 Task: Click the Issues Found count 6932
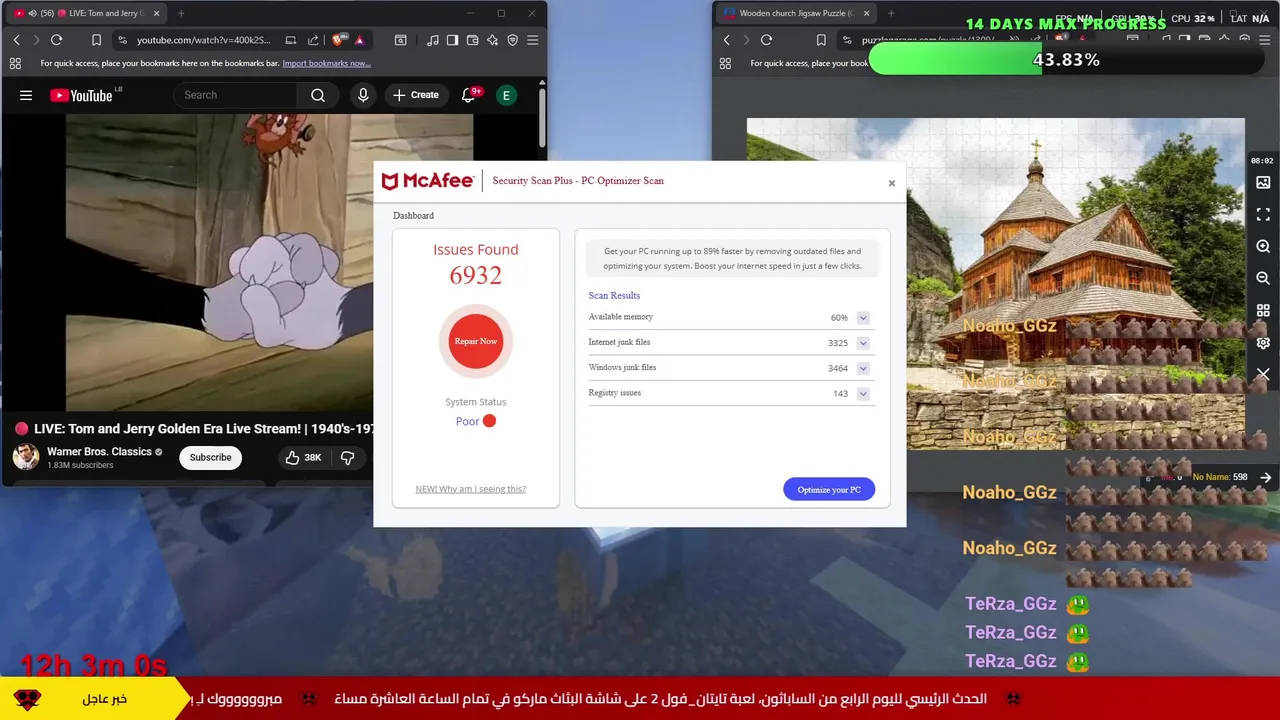(x=476, y=276)
